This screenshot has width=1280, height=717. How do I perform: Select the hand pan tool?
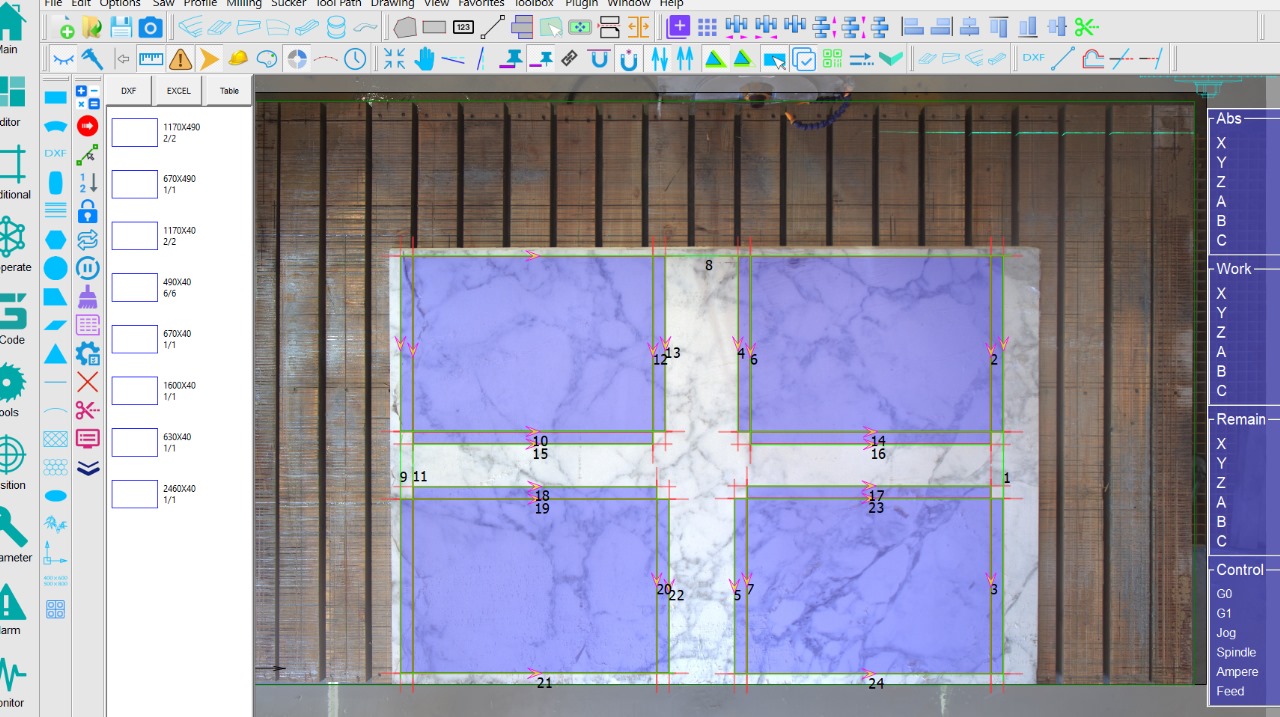click(425, 59)
